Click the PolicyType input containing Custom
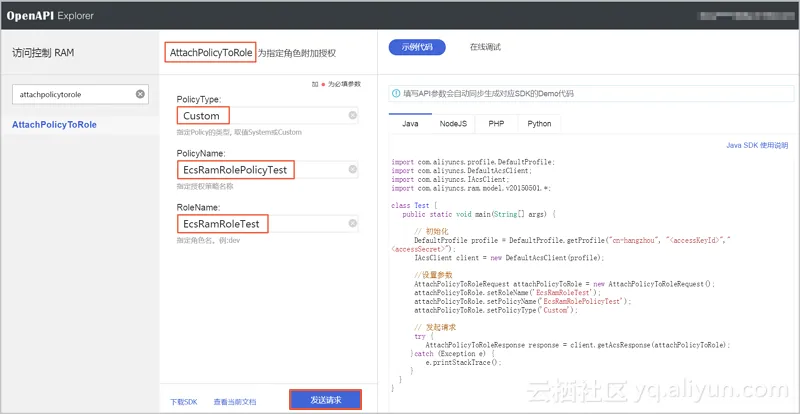This screenshot has width=800, height=414. point(267,115)
